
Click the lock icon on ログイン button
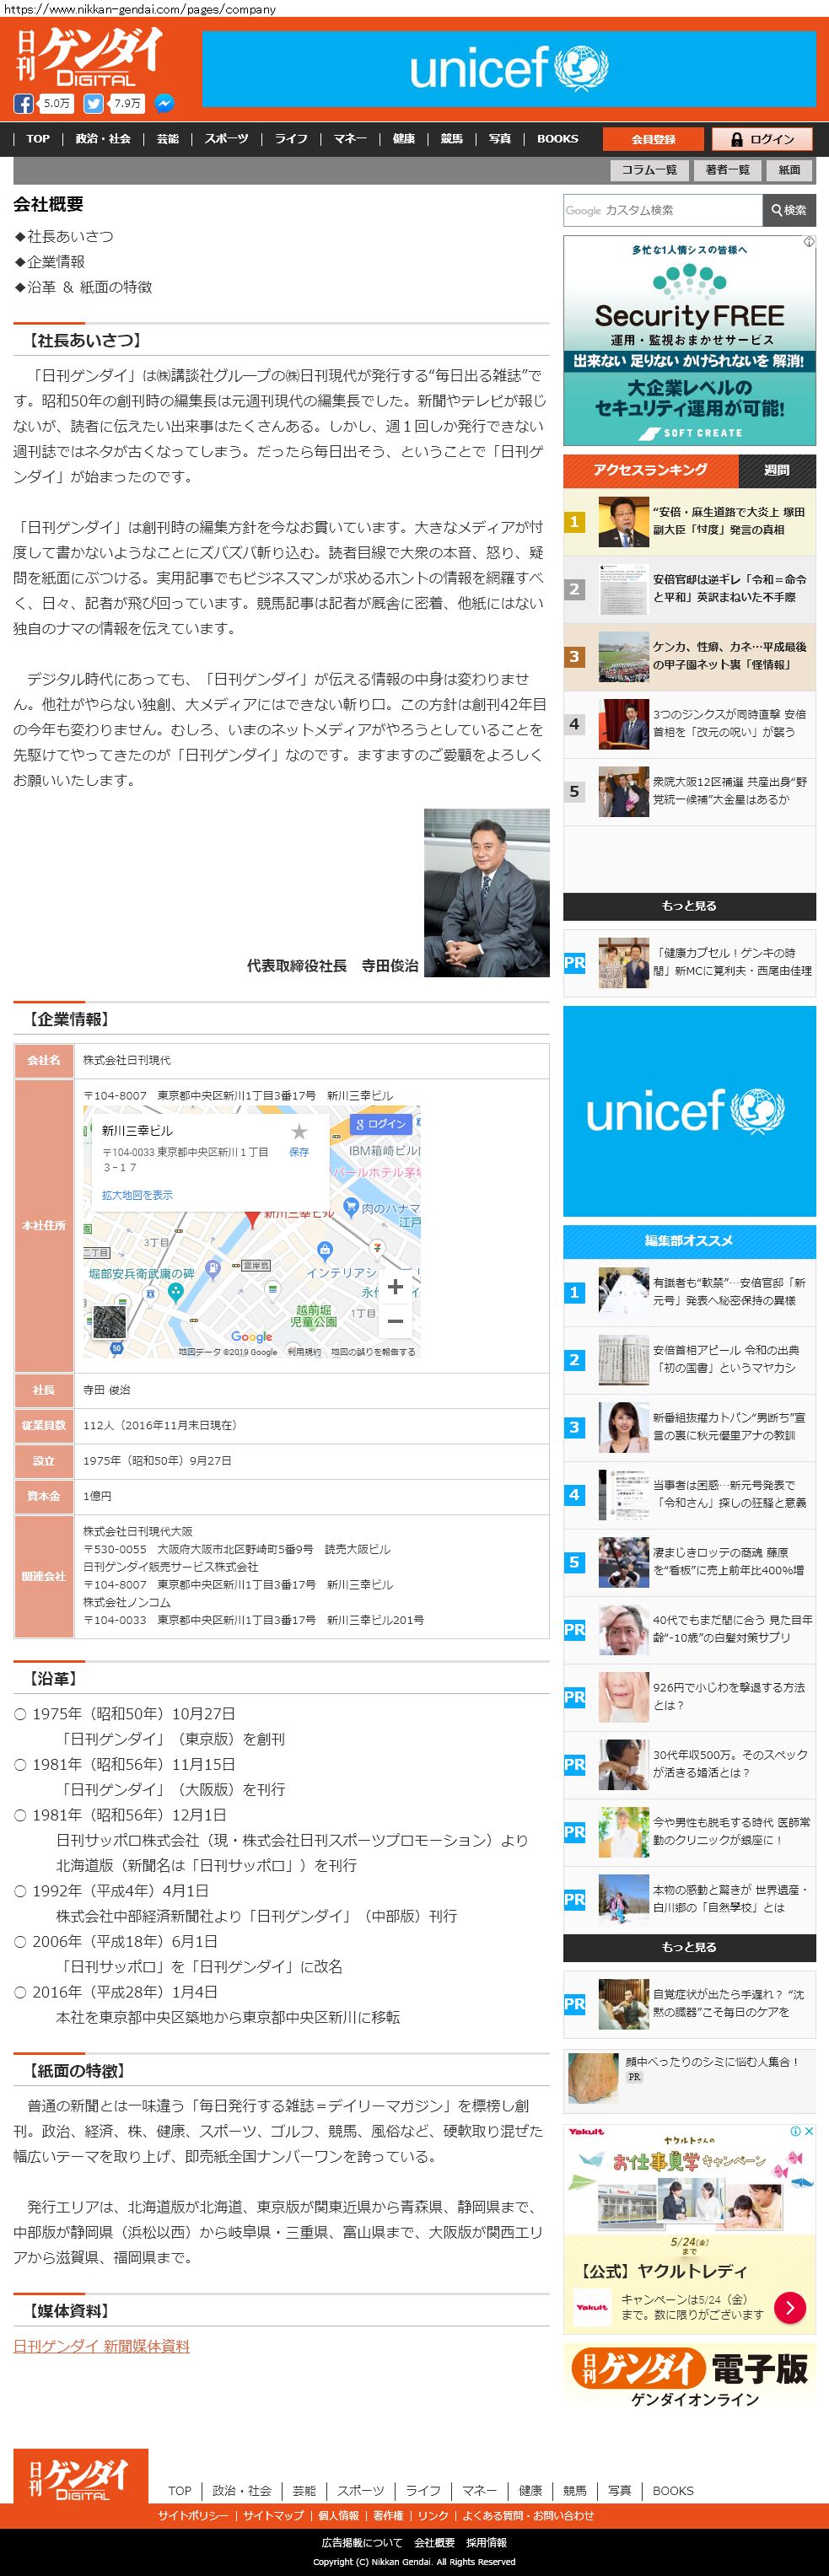tap(737, 140)
